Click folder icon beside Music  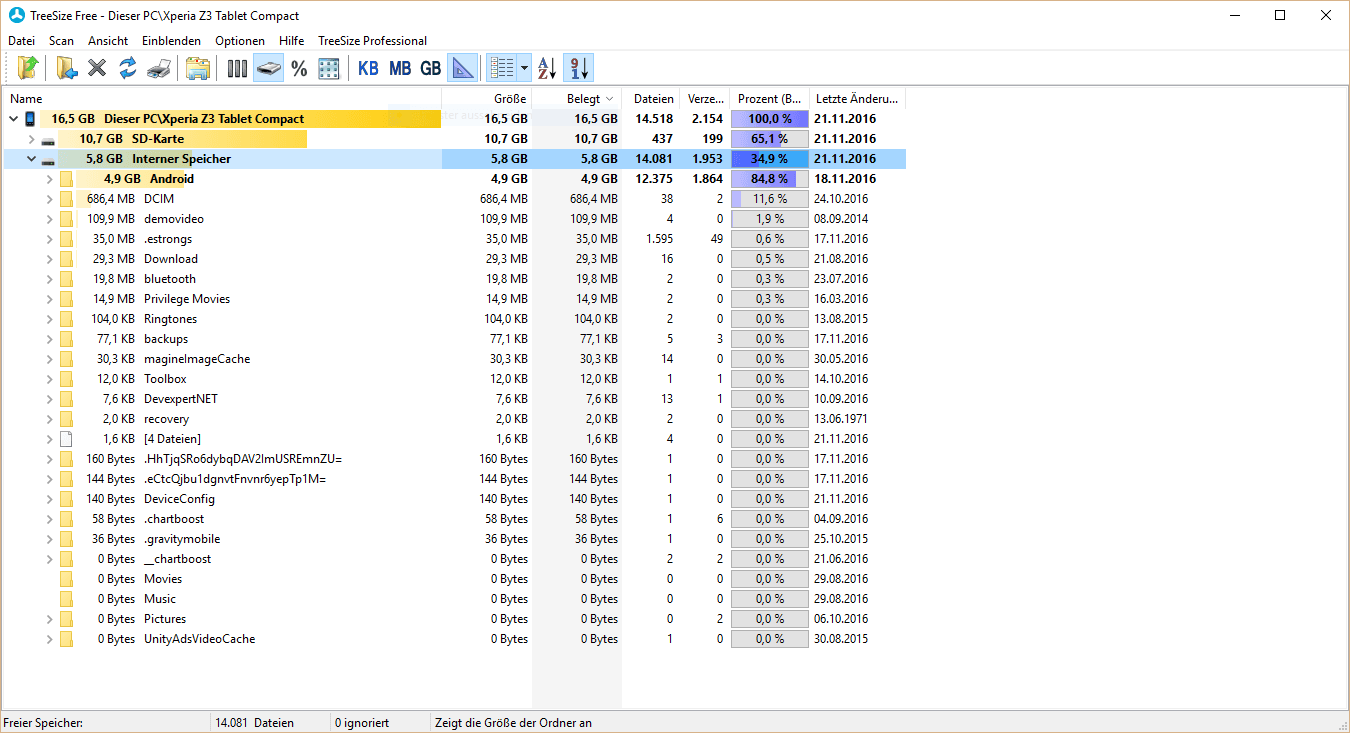66,599
